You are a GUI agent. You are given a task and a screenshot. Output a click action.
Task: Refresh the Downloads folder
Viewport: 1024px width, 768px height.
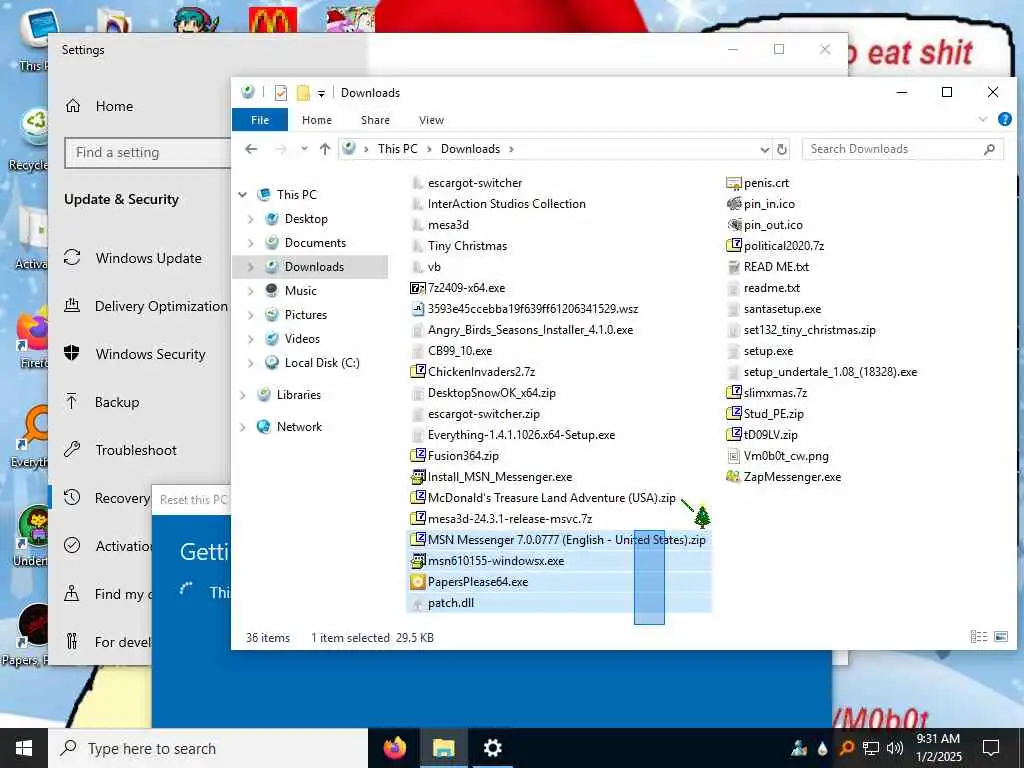[x=782, y=150]
